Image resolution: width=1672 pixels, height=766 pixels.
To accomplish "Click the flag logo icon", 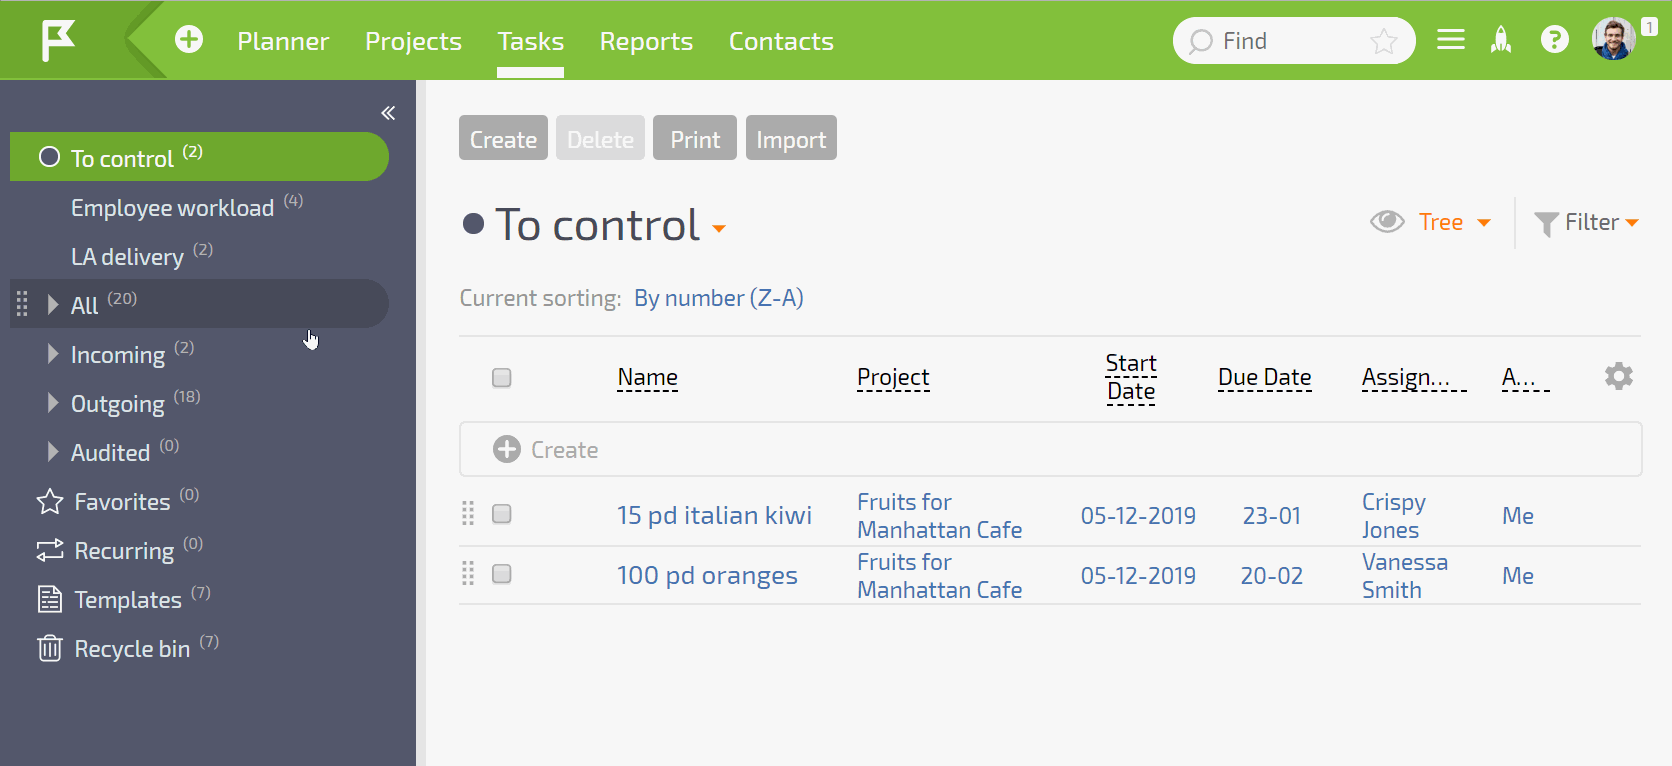I will coord(58,40).
